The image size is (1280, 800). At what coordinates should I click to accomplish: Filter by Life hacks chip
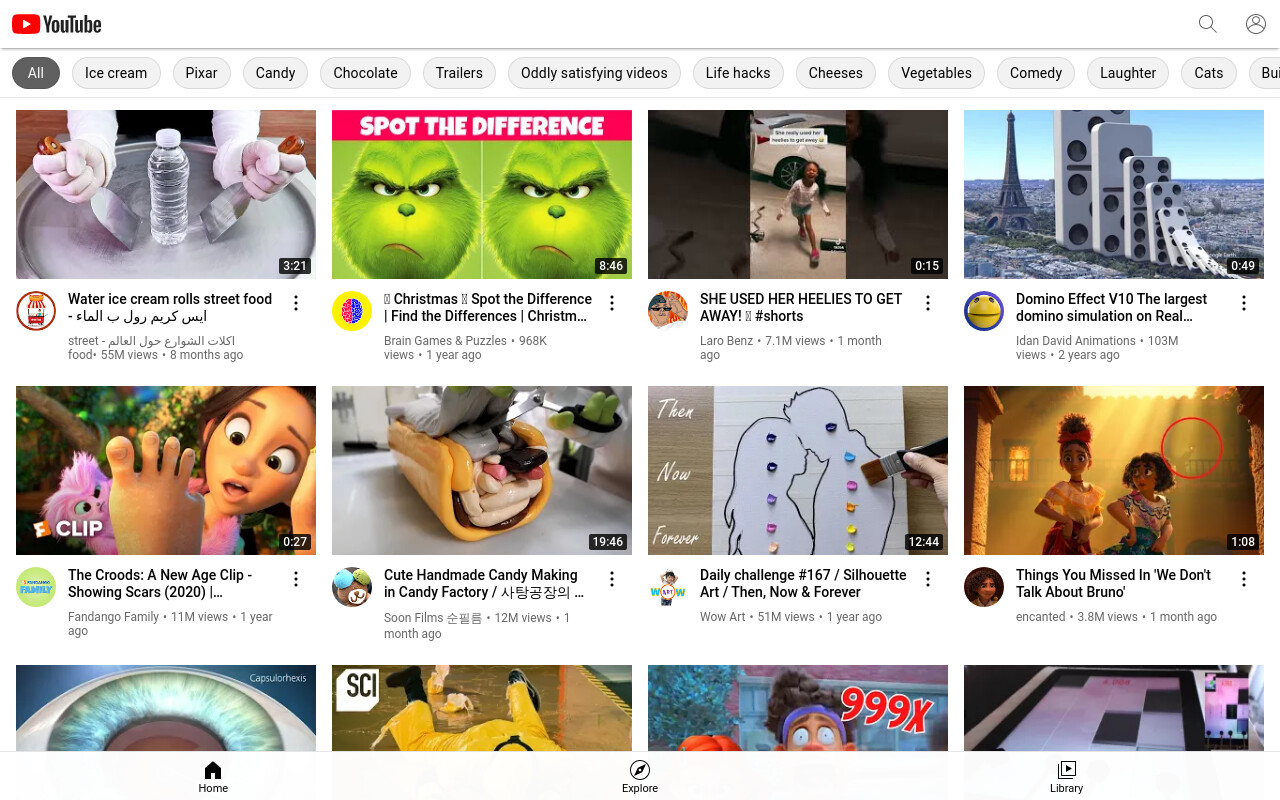coord(738,73)
